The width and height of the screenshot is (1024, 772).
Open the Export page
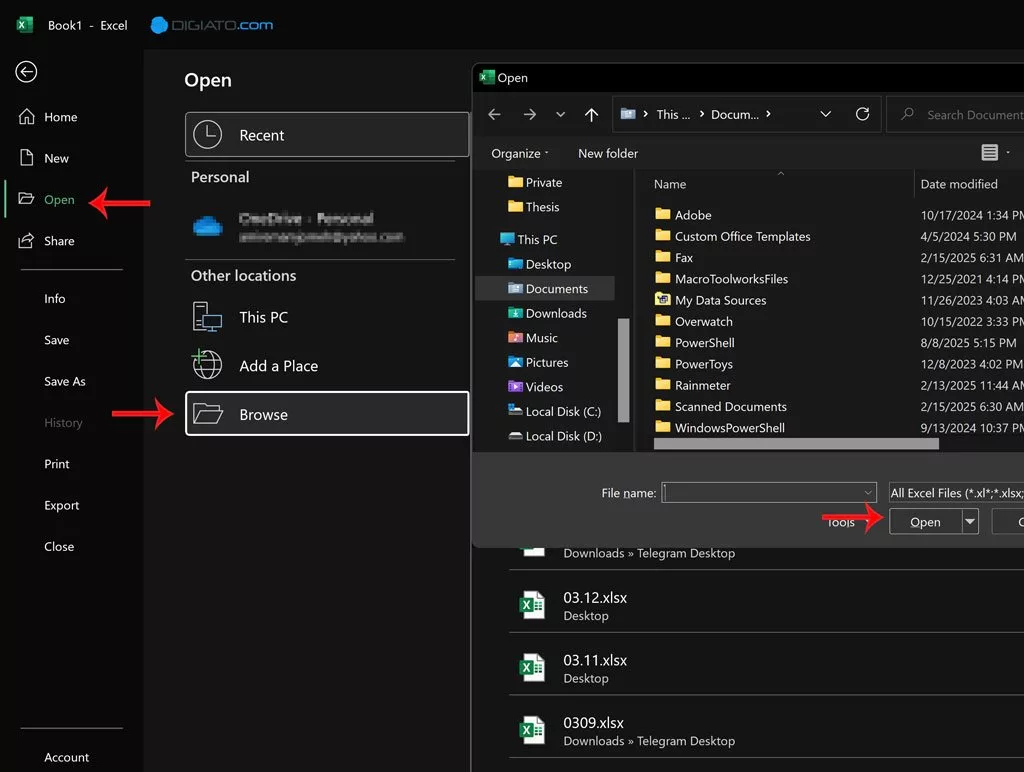click(61, 506)
